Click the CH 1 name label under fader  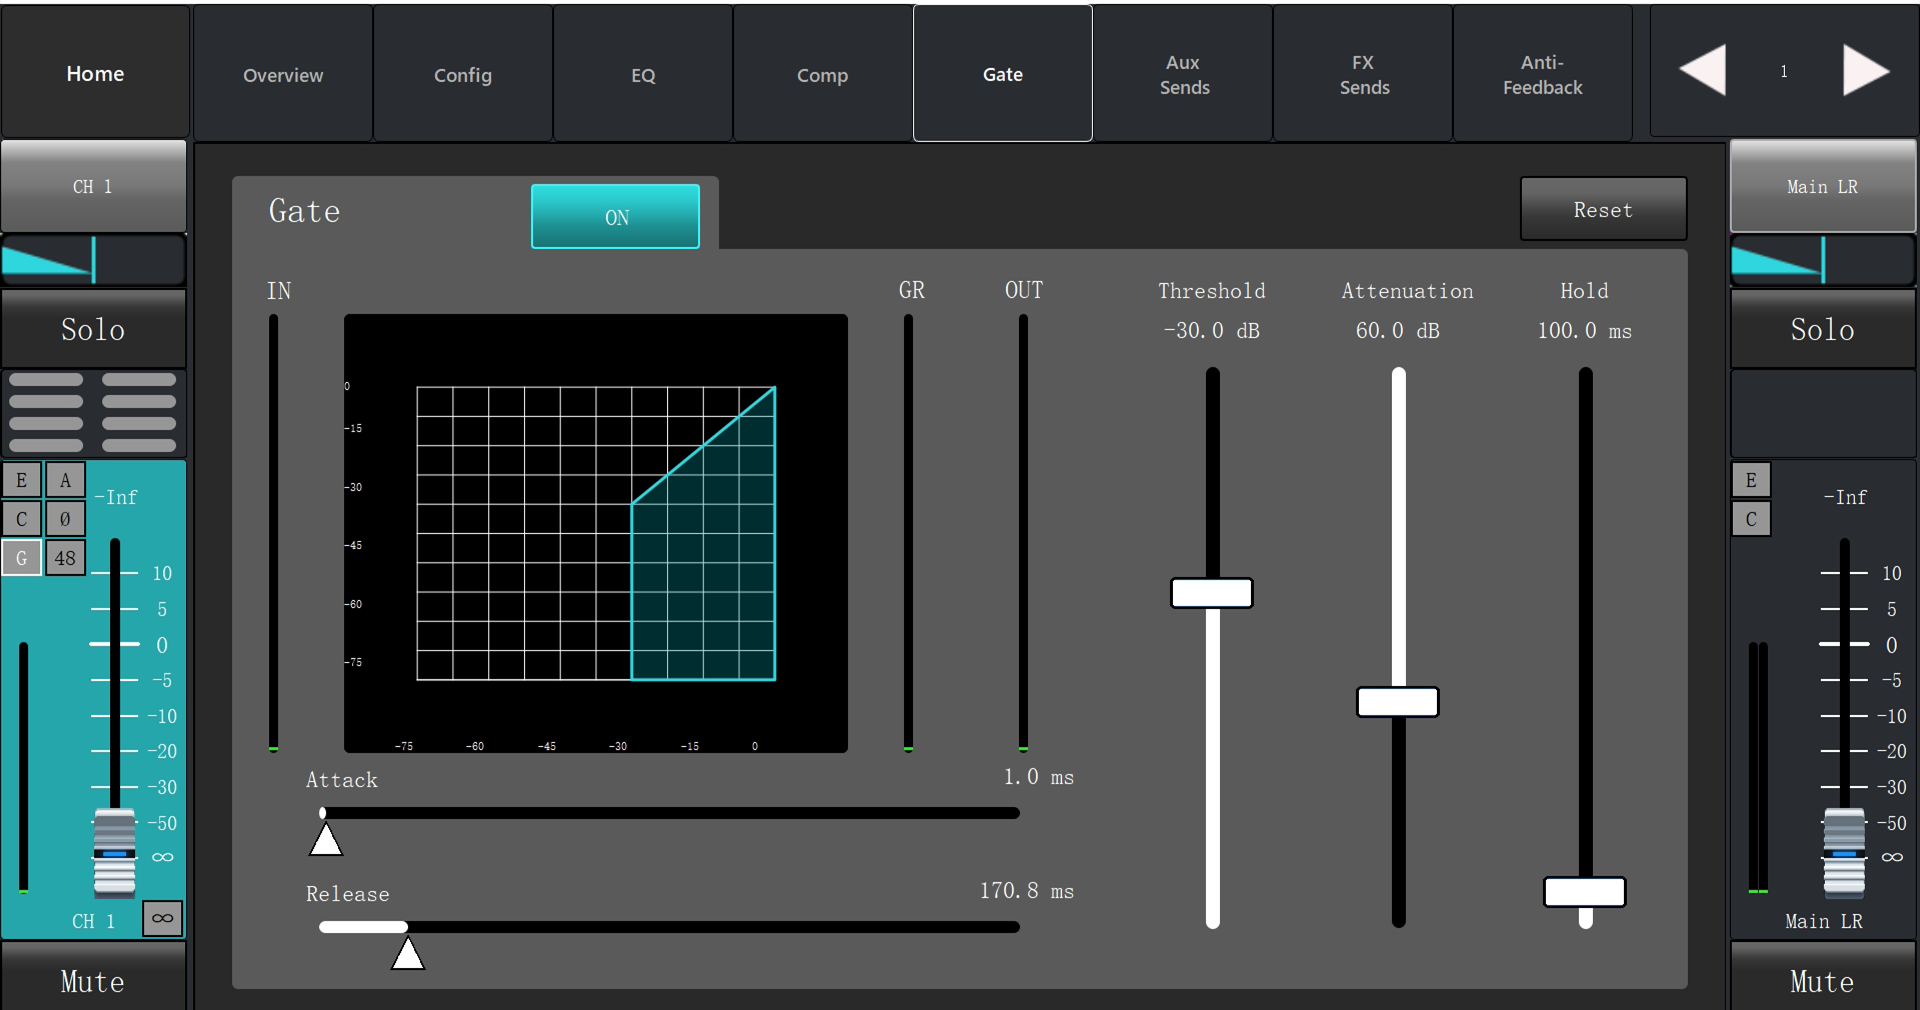click(x=93, y=921)
